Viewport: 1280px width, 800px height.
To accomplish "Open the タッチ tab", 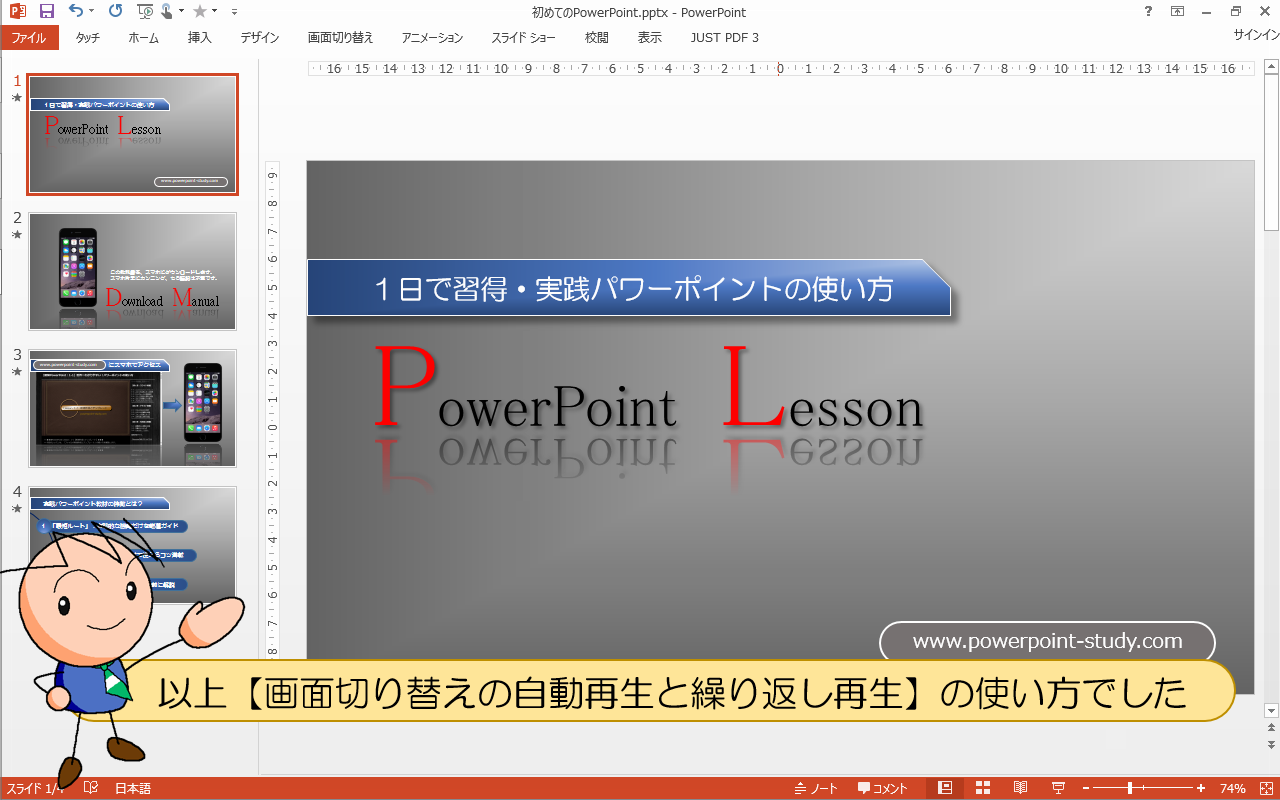I will 88,38.
